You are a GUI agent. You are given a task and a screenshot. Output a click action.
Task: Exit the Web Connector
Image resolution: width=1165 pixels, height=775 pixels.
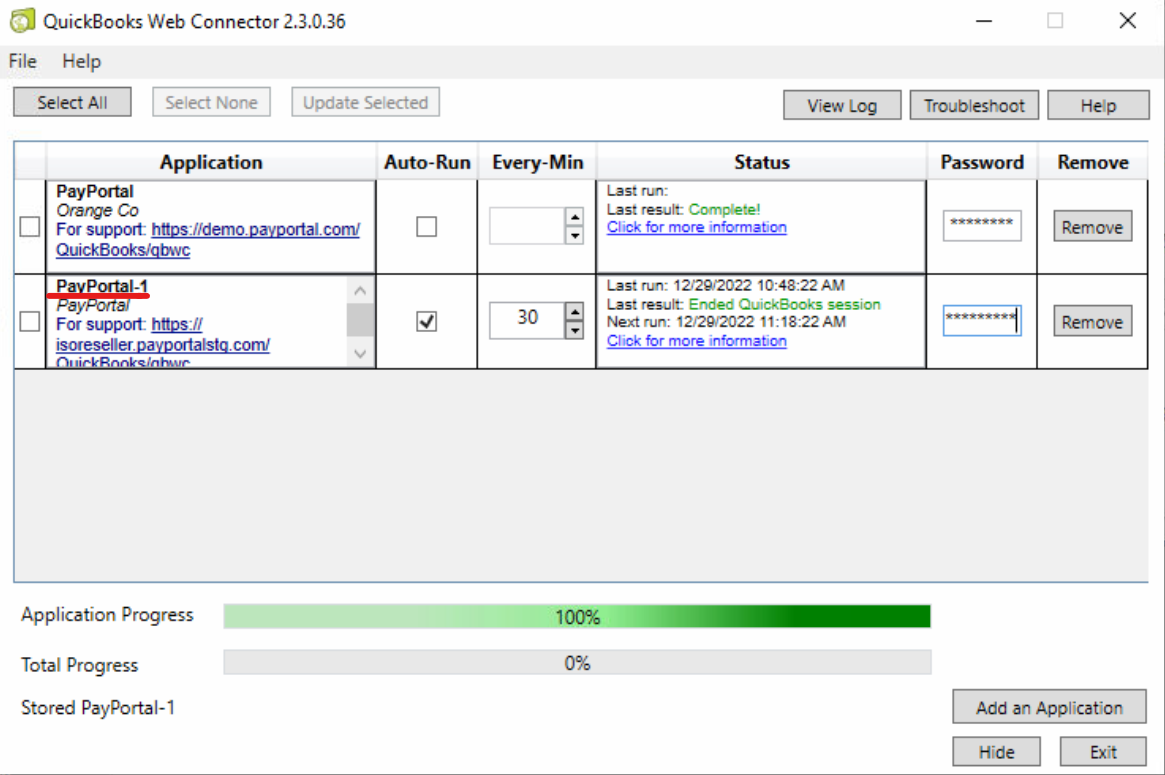click(x=1103, y=752)
